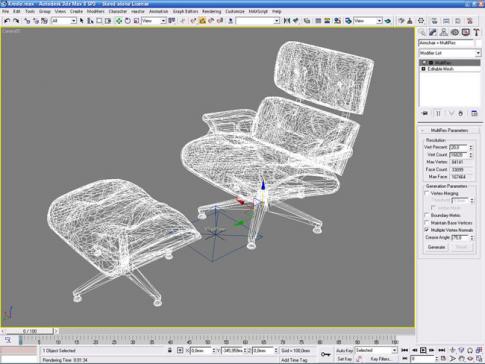Image resolution: width=485 pixels, height=364 pixels.
Task: Select the Select and Link tool
Action: [x=27, y=21]
